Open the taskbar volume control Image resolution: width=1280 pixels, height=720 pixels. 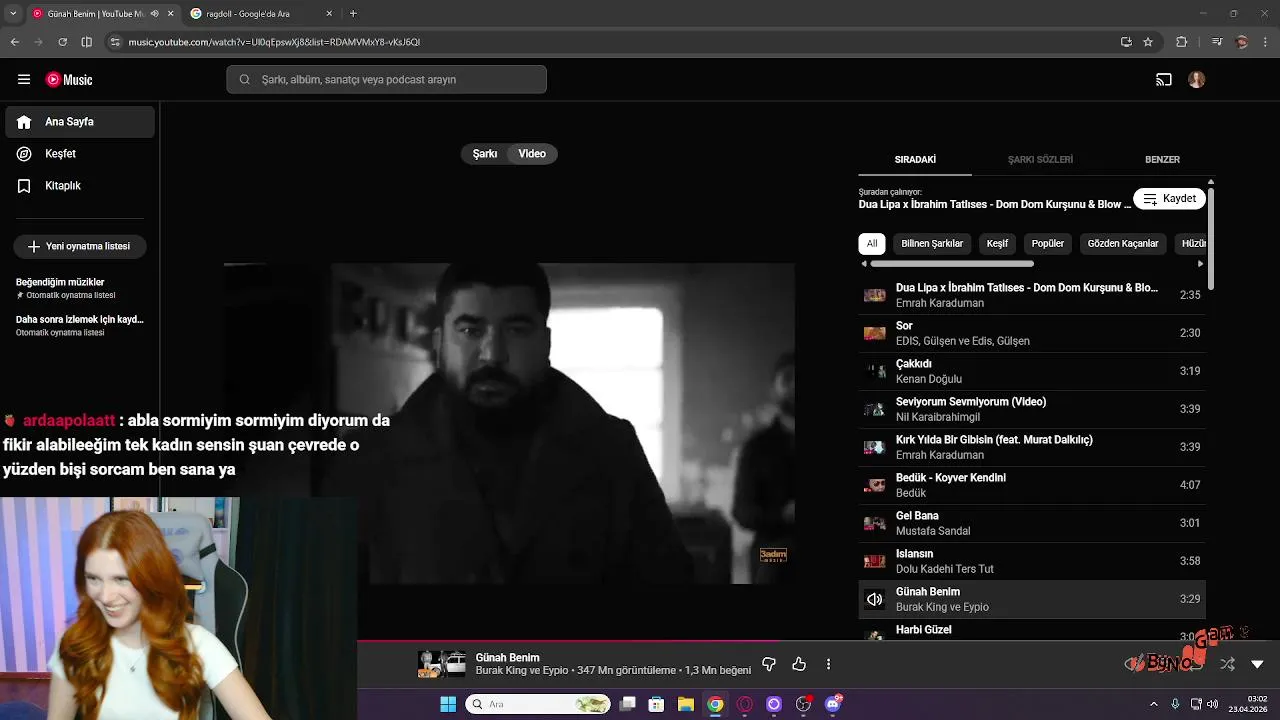1212,704
